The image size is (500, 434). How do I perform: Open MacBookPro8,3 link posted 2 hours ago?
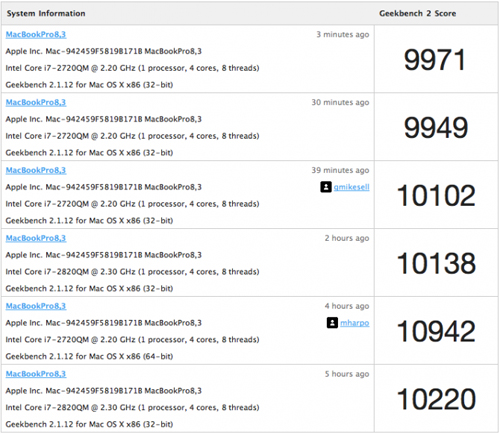[36, 238]
